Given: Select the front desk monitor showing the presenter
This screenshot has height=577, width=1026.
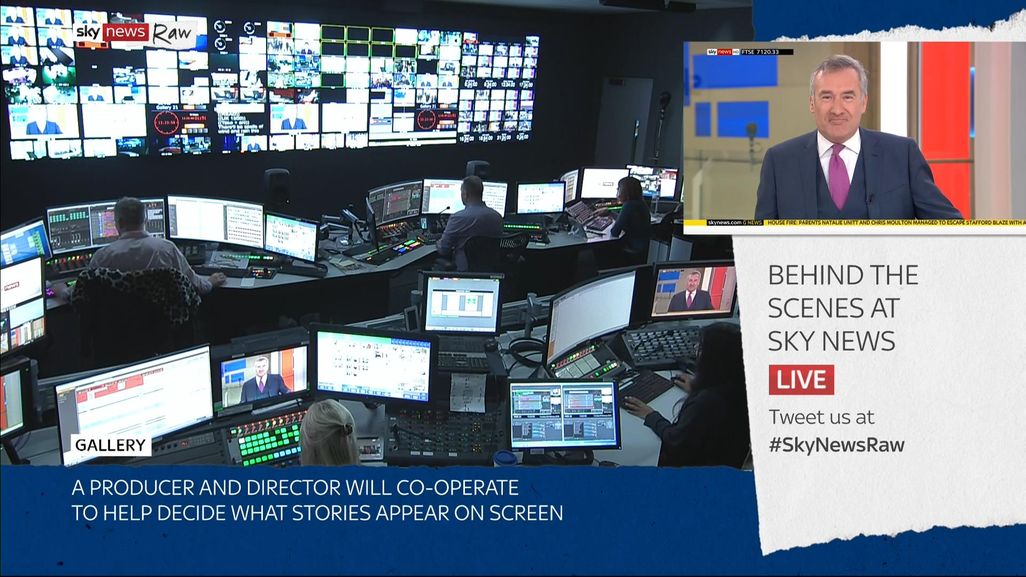Looking at the screenshot, I should click(264, 375).
